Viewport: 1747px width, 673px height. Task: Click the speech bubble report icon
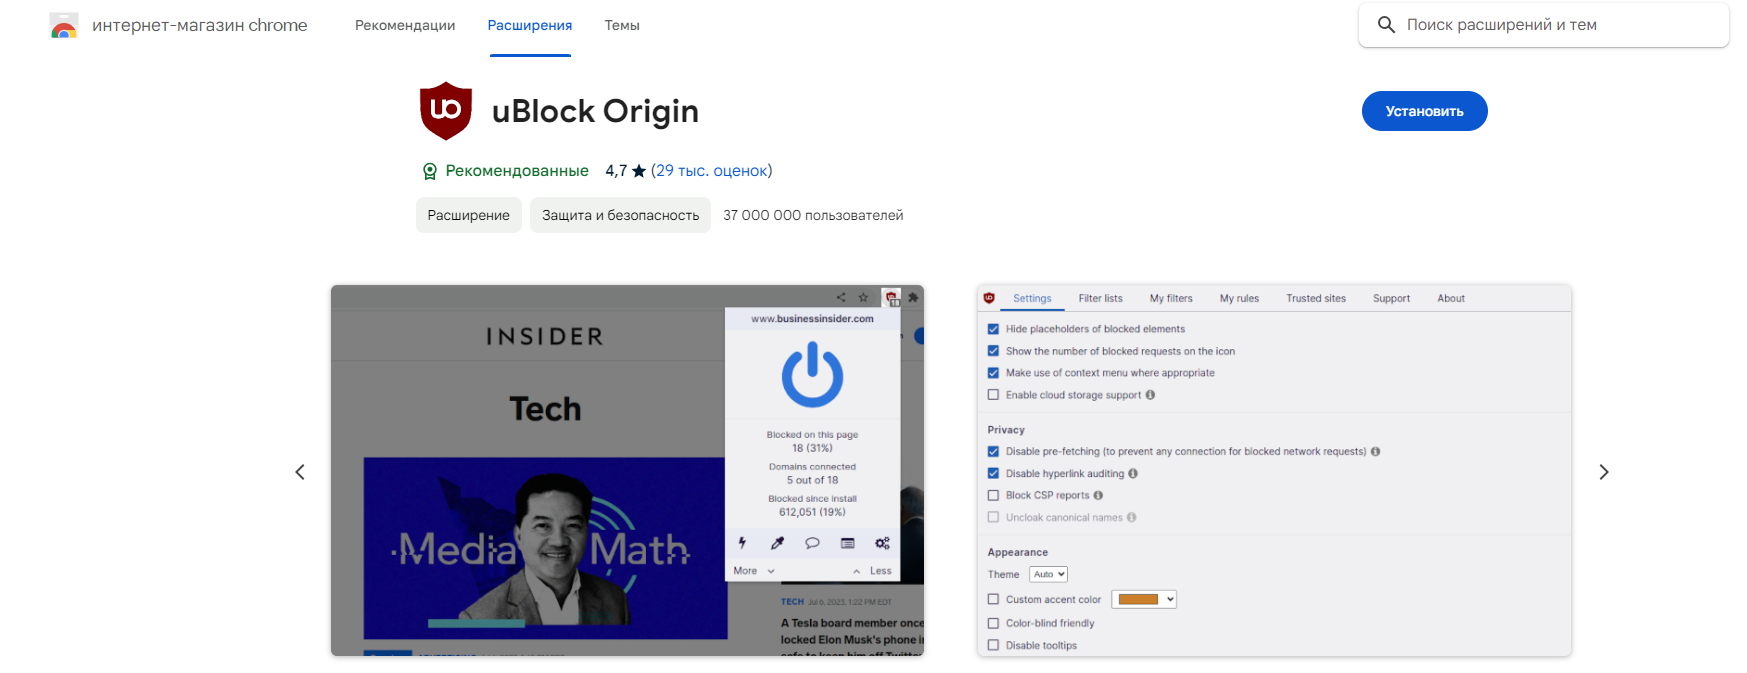tap(812, 543)
